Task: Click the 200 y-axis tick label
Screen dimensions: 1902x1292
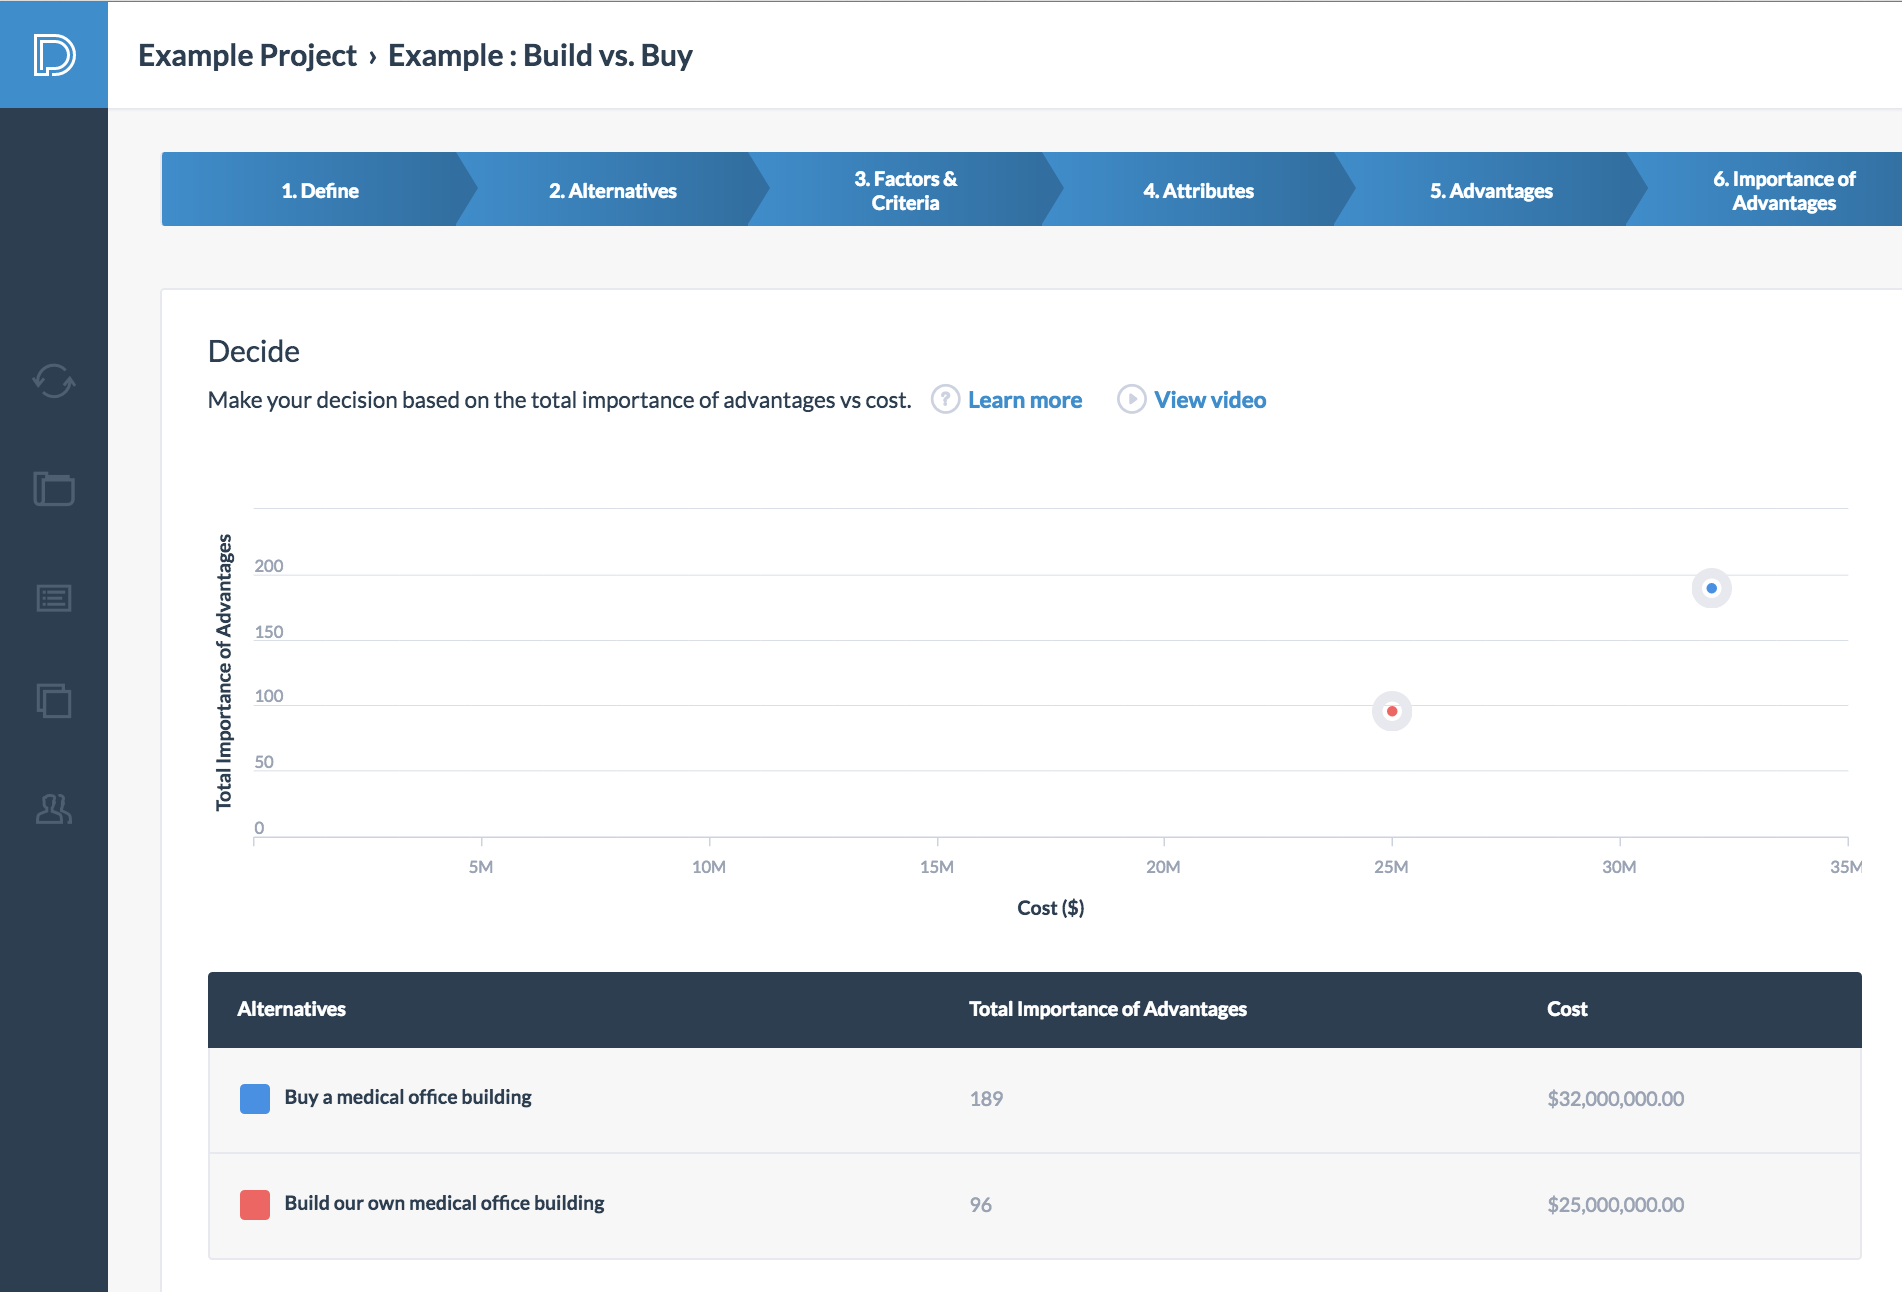Action: click(x=269, y=566)
